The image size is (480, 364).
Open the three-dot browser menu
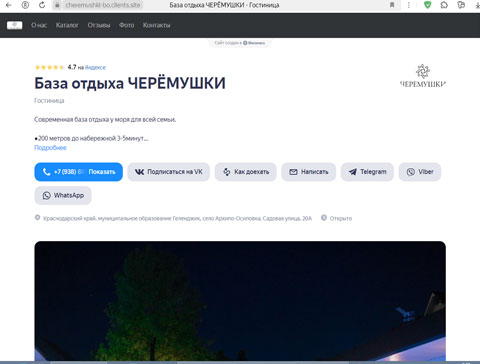point(409,5)
